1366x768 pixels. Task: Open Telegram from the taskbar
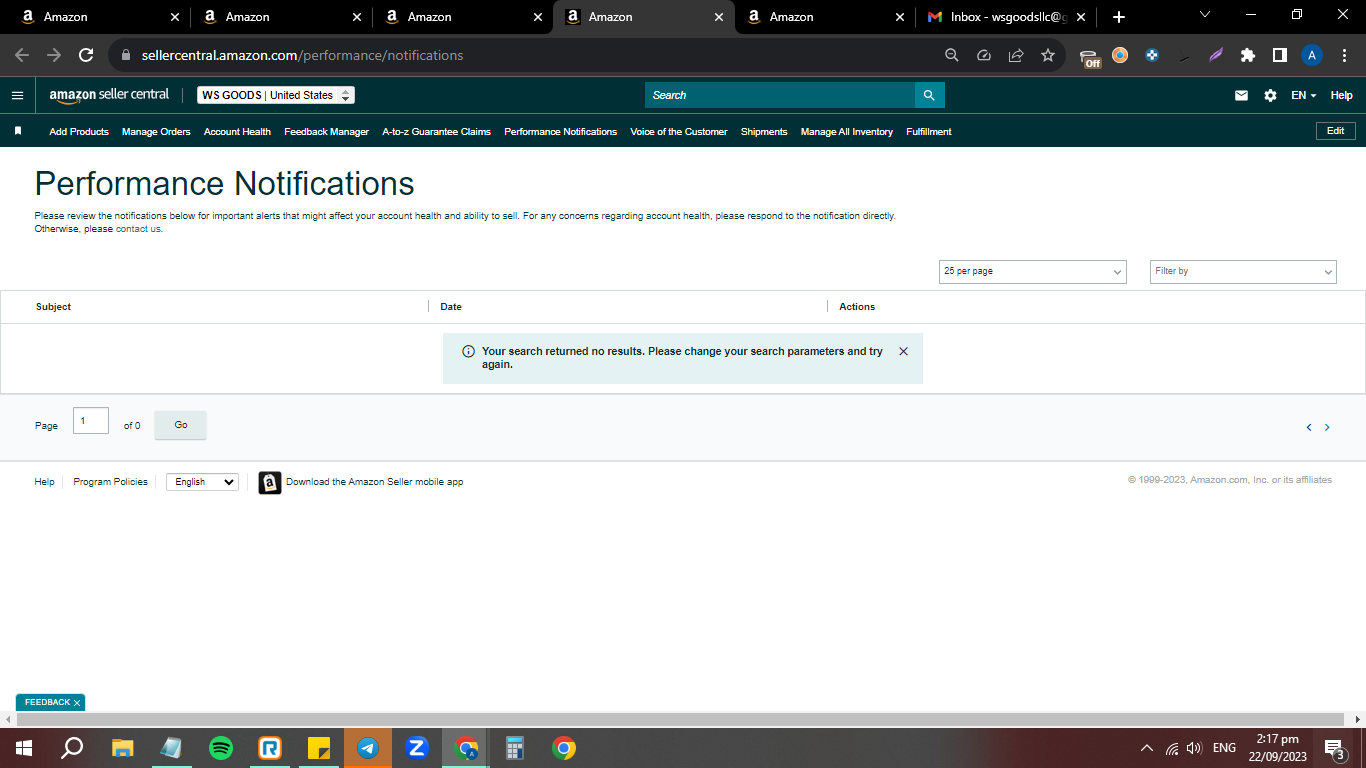click(368, 748)
